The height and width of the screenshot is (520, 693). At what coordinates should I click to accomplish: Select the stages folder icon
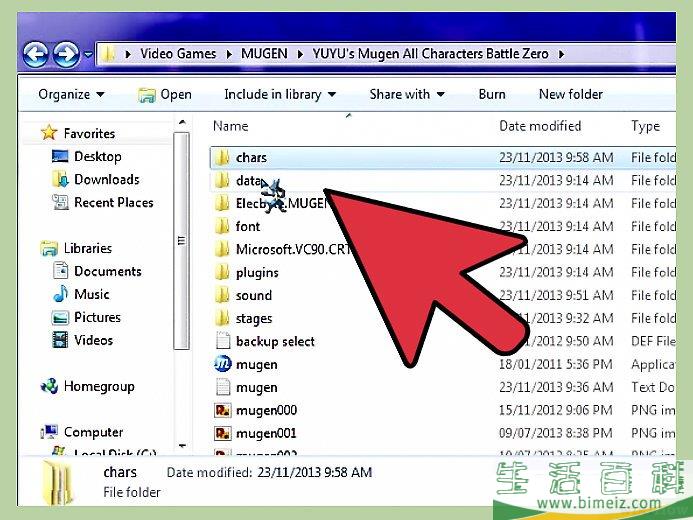[222, 318]
